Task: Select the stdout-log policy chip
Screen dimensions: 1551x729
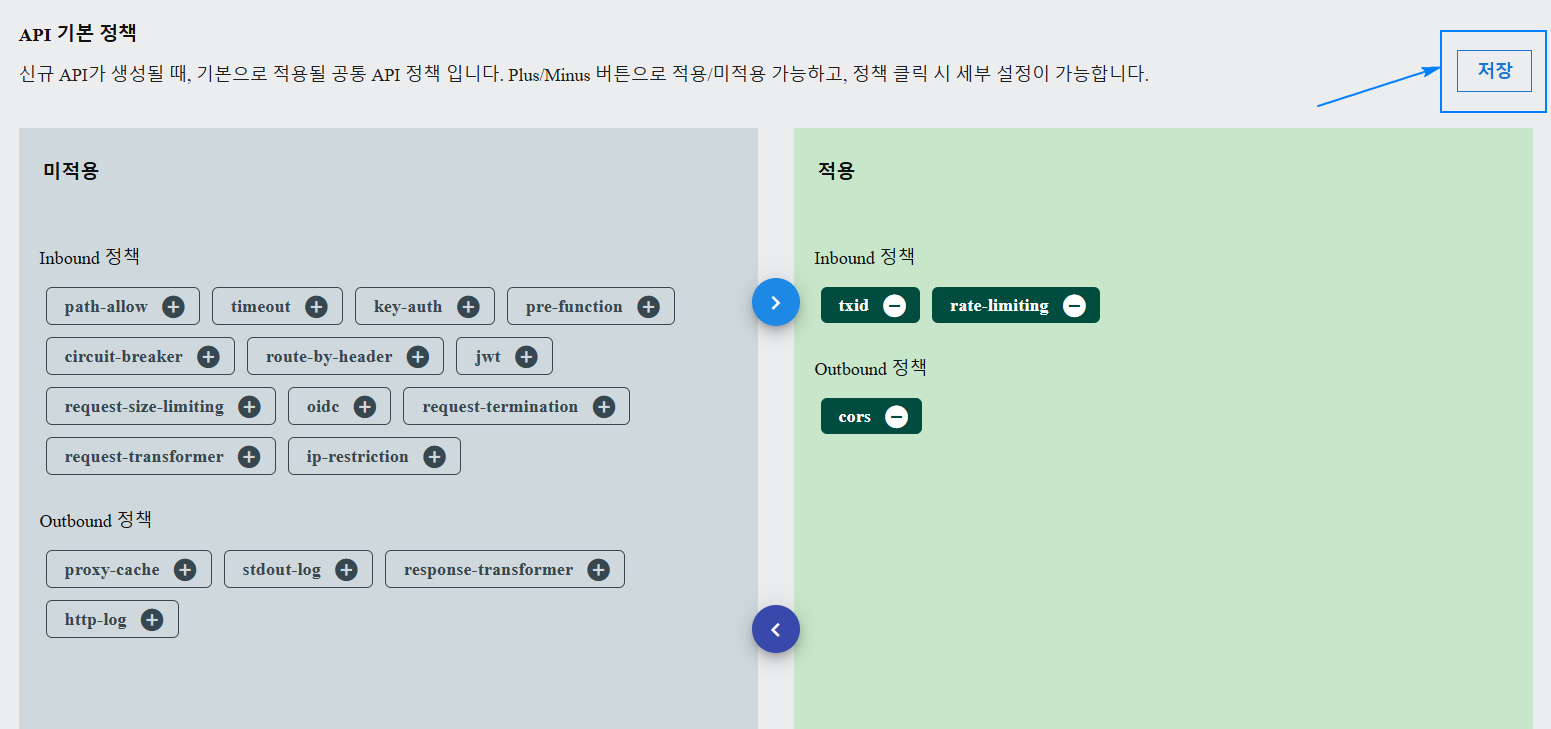Action: [x=283, y=569]
